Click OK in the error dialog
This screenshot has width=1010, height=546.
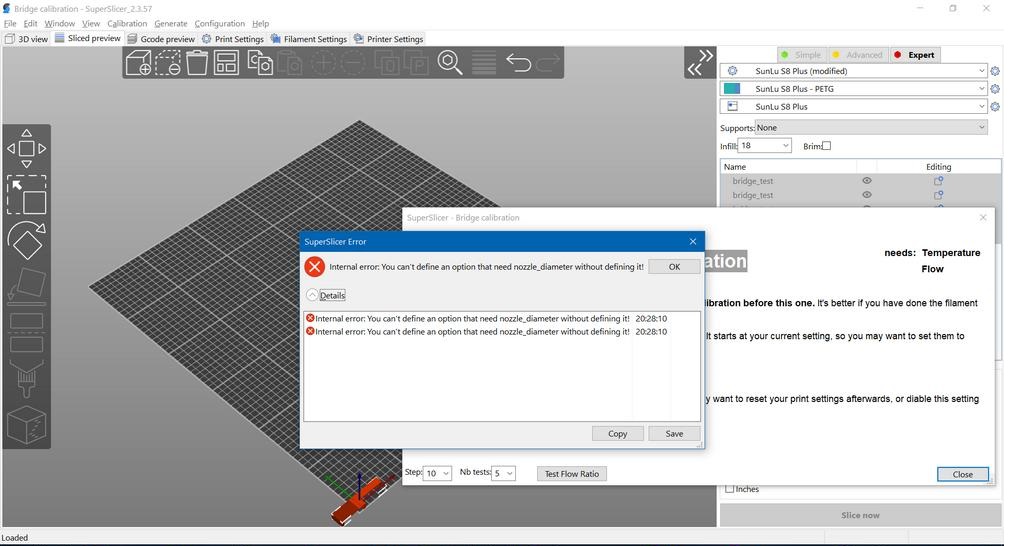point(674,267)
